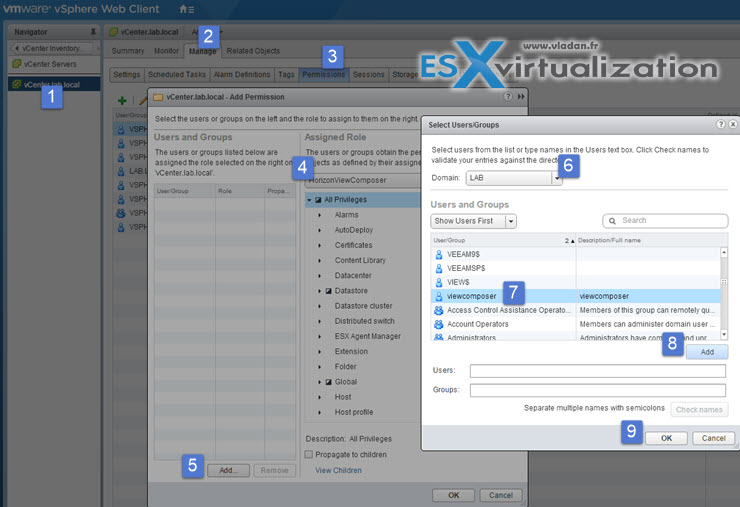Click the home menu icon in header
This screenshot has height=507, width=740.
[x=186, y=9]
